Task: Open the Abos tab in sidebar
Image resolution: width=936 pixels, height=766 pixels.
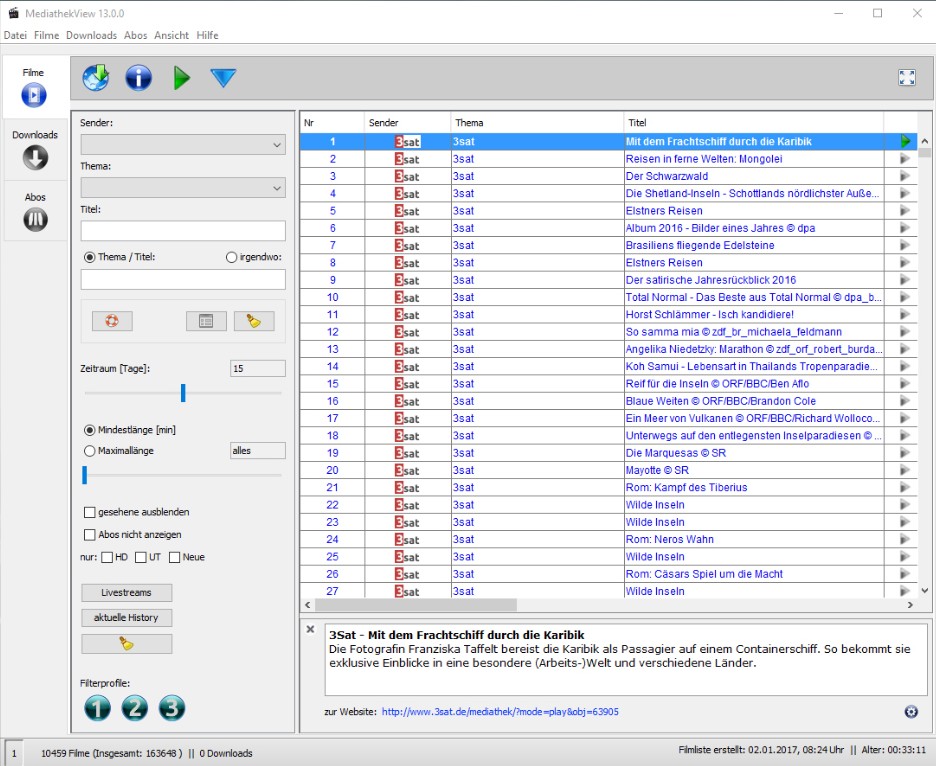Action: (x=35, y=212)
